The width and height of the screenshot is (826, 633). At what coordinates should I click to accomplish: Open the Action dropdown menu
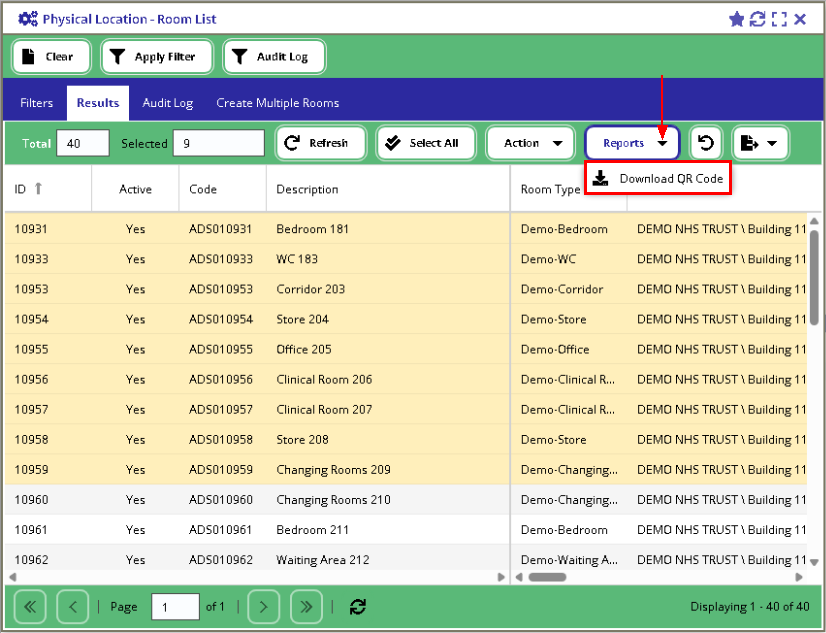(x=531, y=143)
